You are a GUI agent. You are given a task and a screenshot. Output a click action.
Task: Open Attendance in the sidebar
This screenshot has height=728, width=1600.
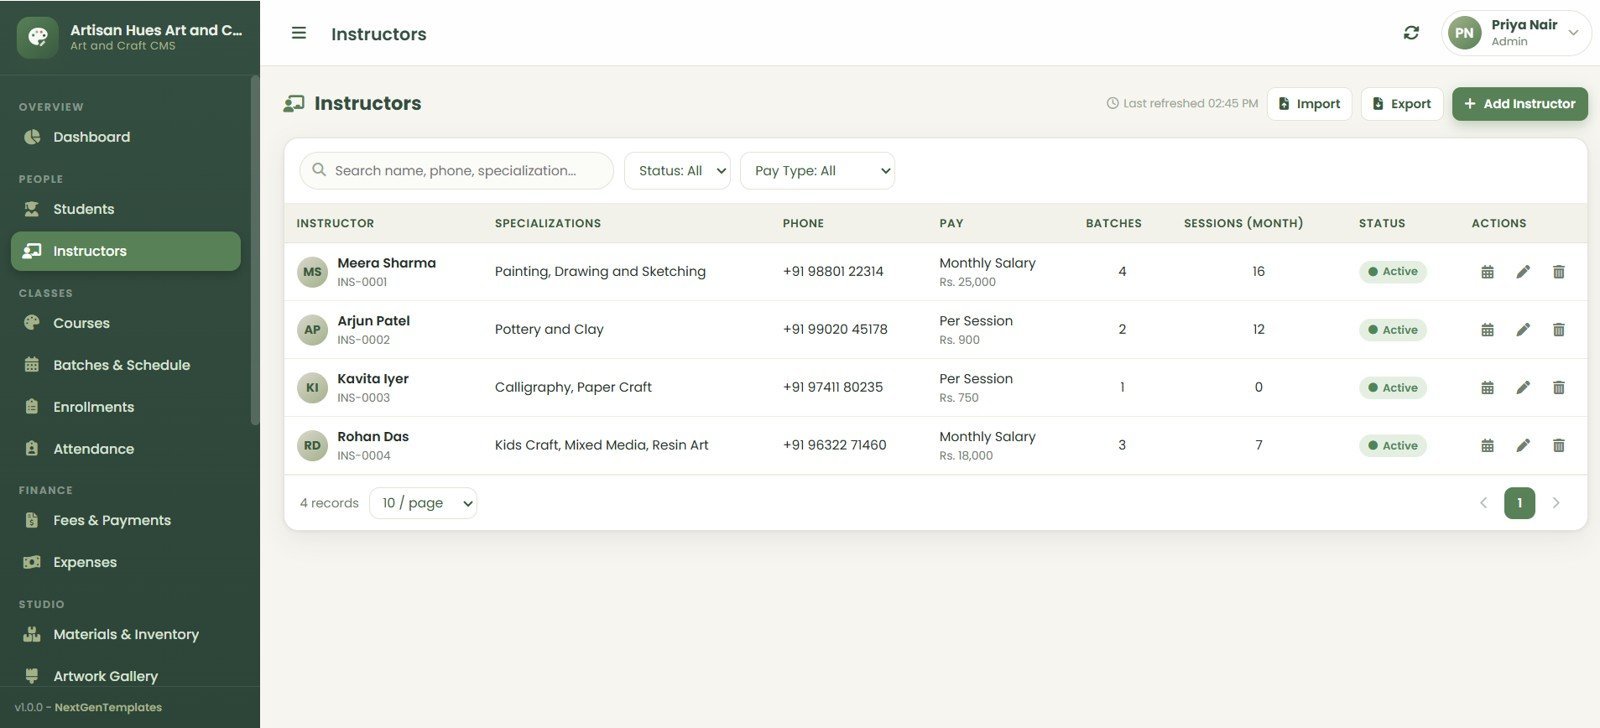125,449
